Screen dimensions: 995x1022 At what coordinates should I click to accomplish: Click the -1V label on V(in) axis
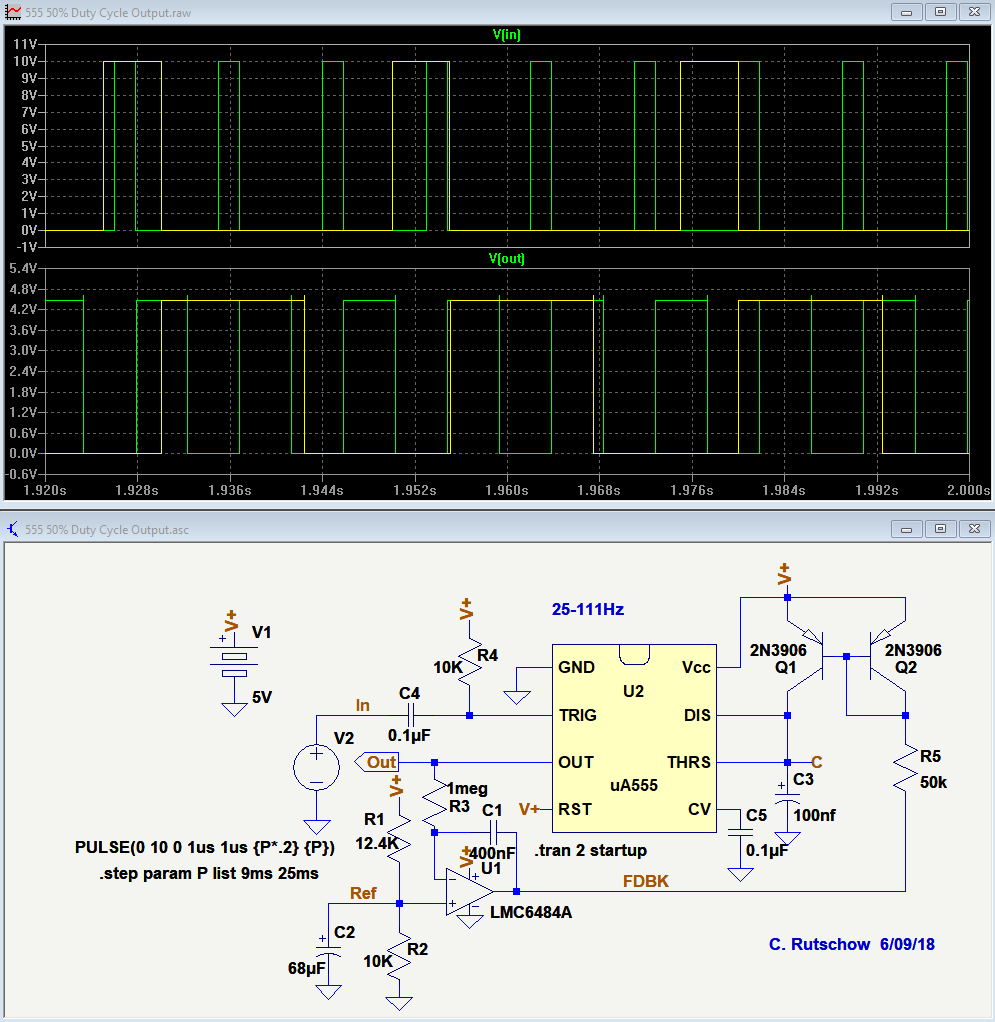click(26, 247)
